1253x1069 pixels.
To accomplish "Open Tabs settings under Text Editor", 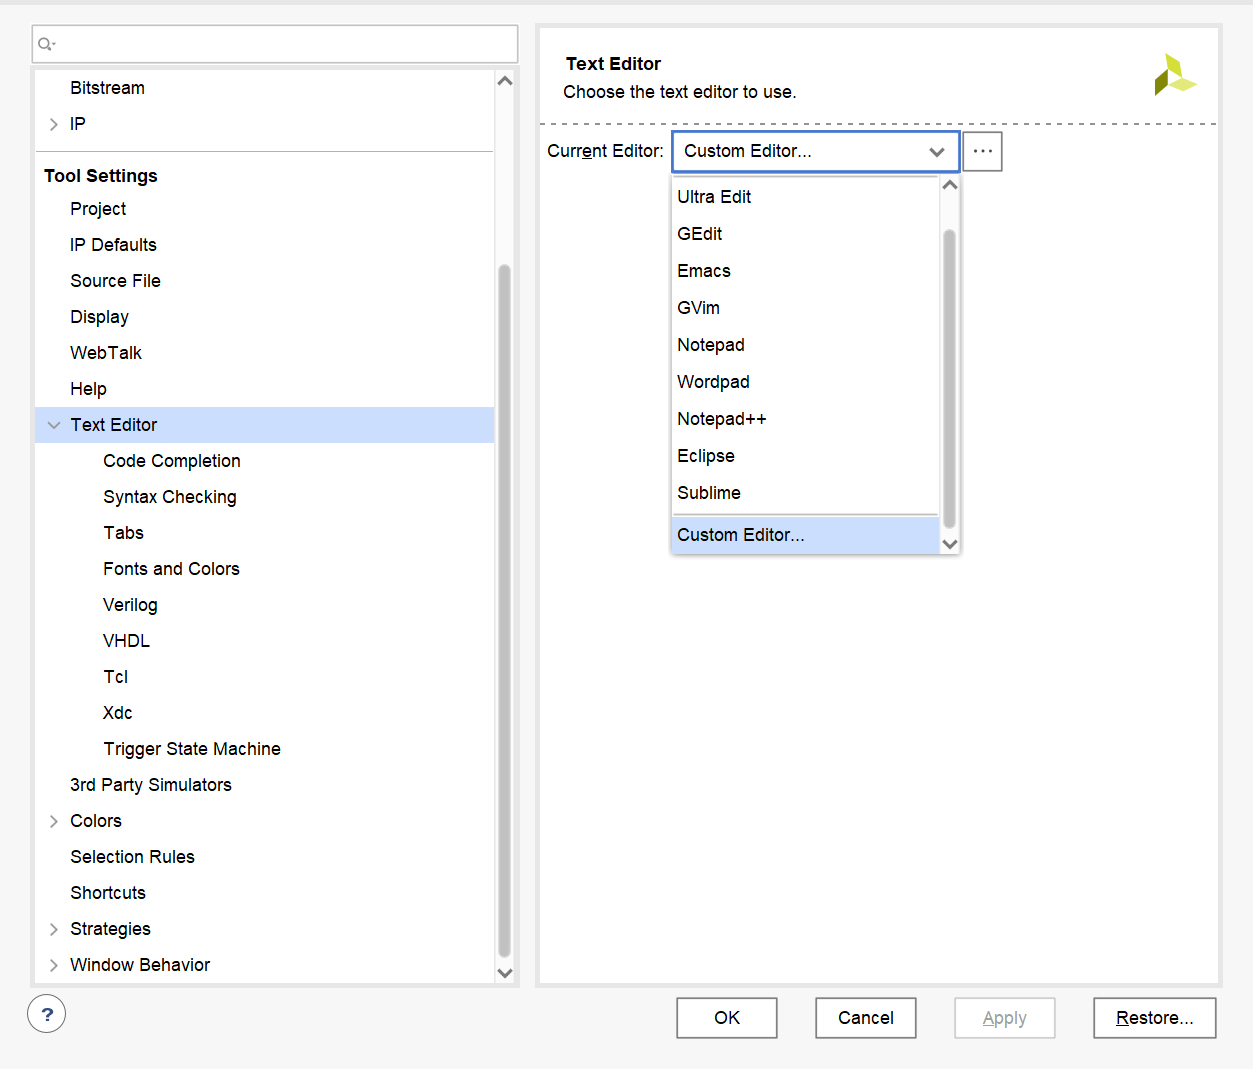I will [123, 533].
